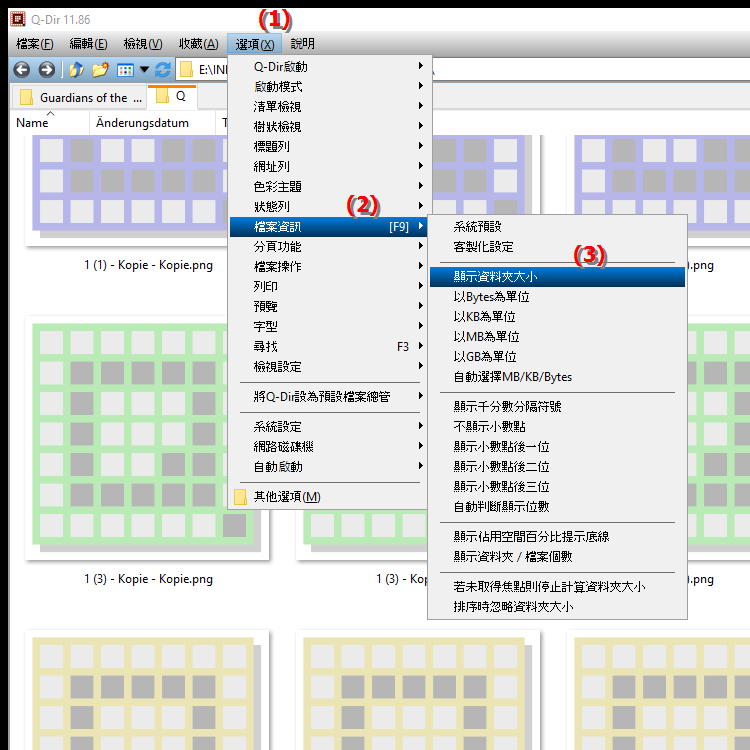Open the 檢視(V) menu

point(143,44)
